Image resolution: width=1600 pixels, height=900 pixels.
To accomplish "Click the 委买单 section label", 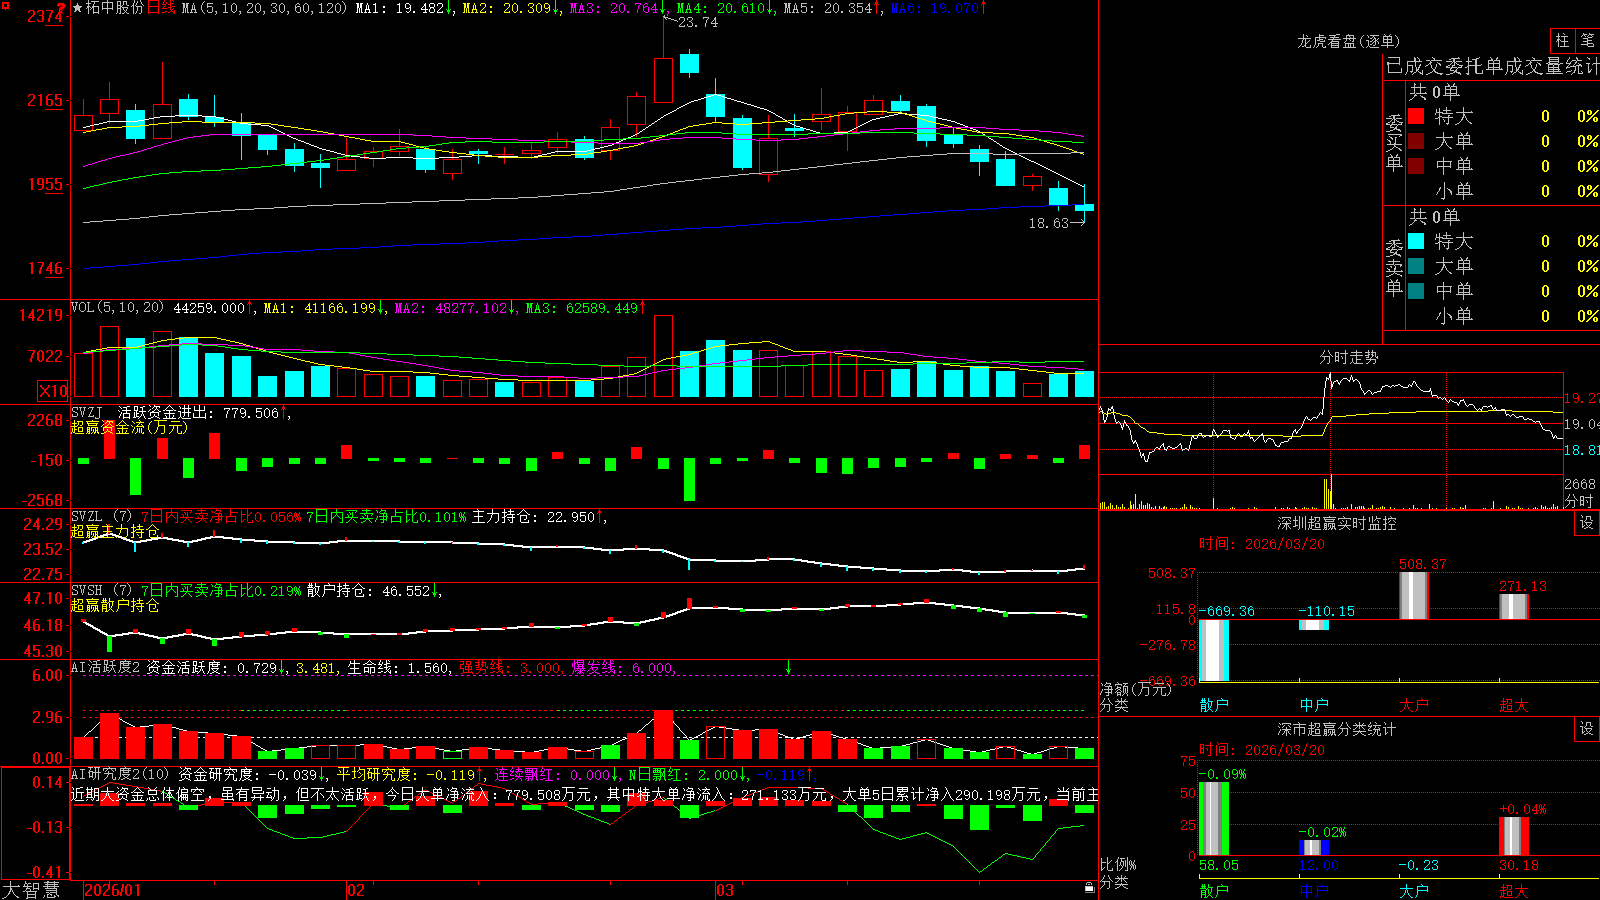I will 1394,143.
